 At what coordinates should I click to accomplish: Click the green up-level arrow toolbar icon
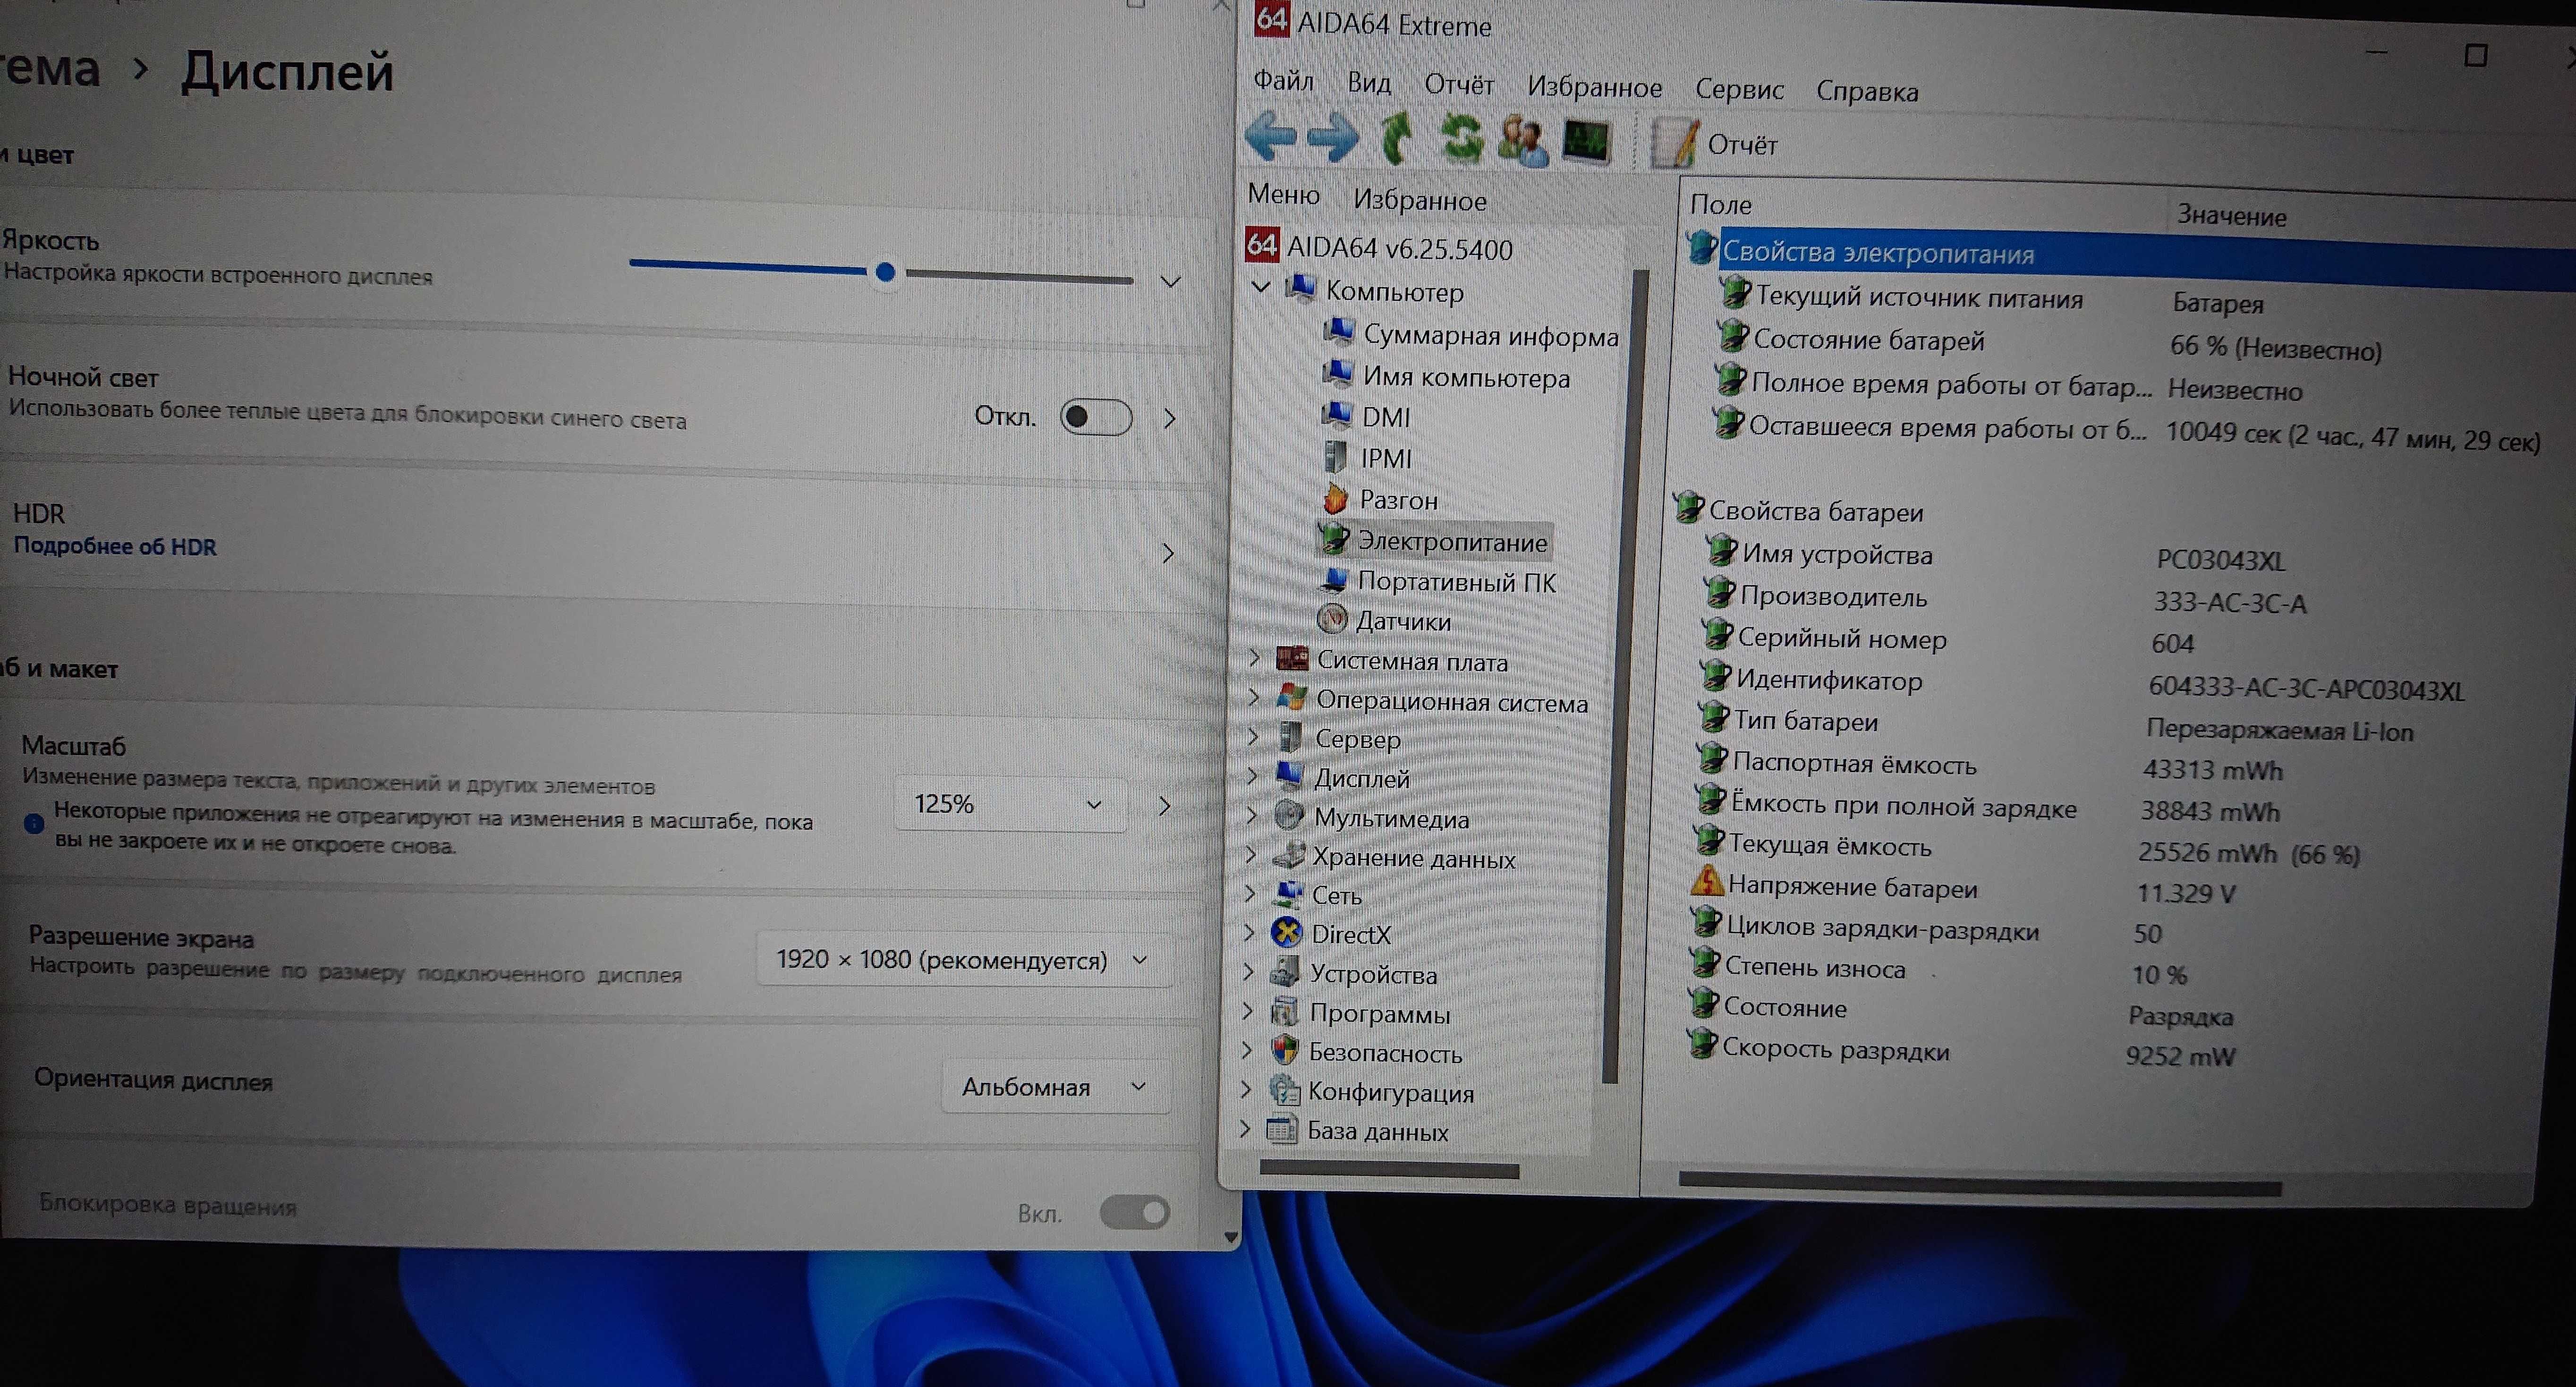[1395, 138]
